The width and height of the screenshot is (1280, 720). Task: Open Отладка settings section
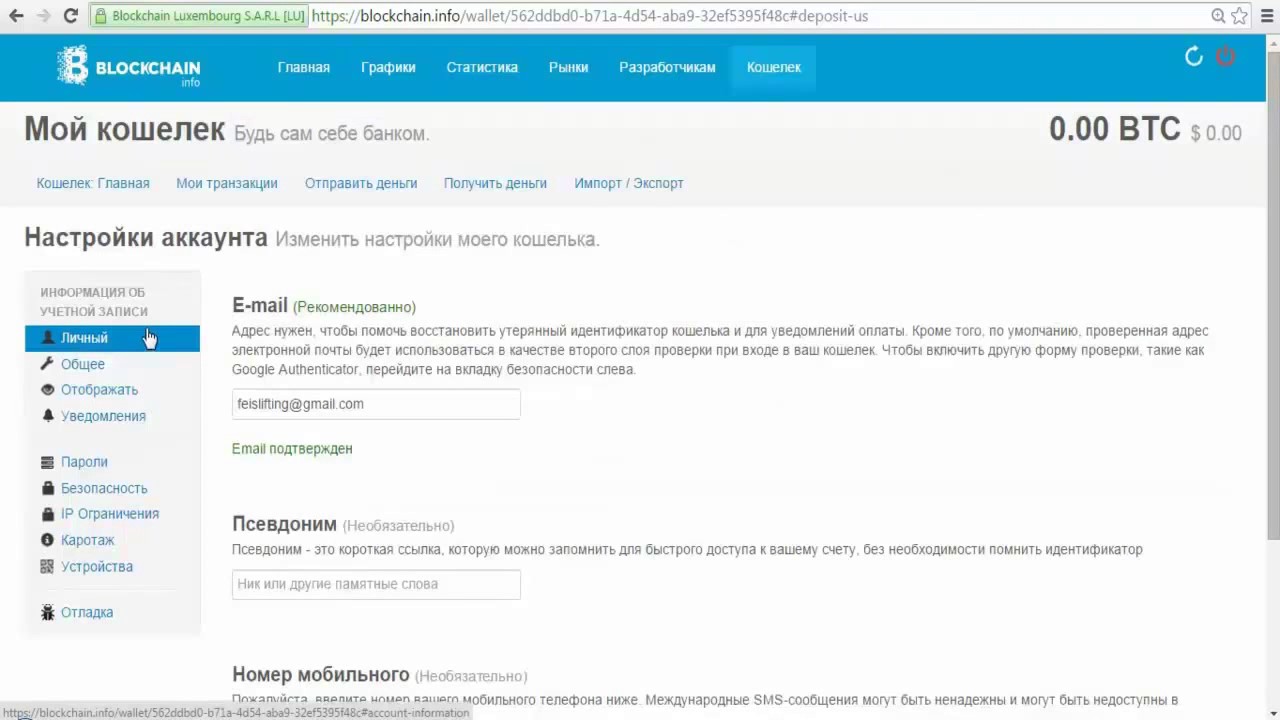[x=87, y=612]
